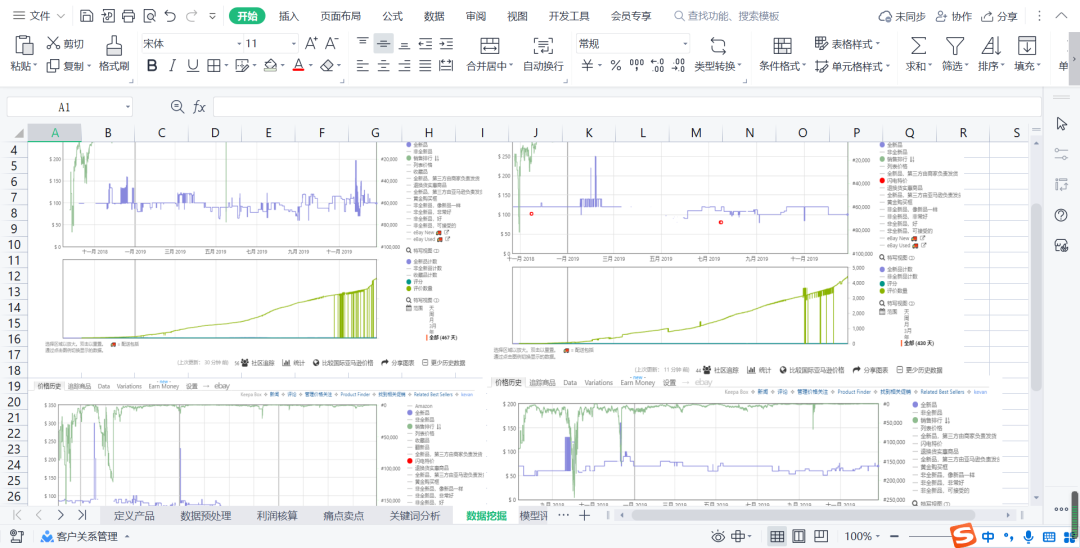This screenshot has width=1080, height=548.
Task: Open the font name dropdown (宋体)
Action: 239,43
